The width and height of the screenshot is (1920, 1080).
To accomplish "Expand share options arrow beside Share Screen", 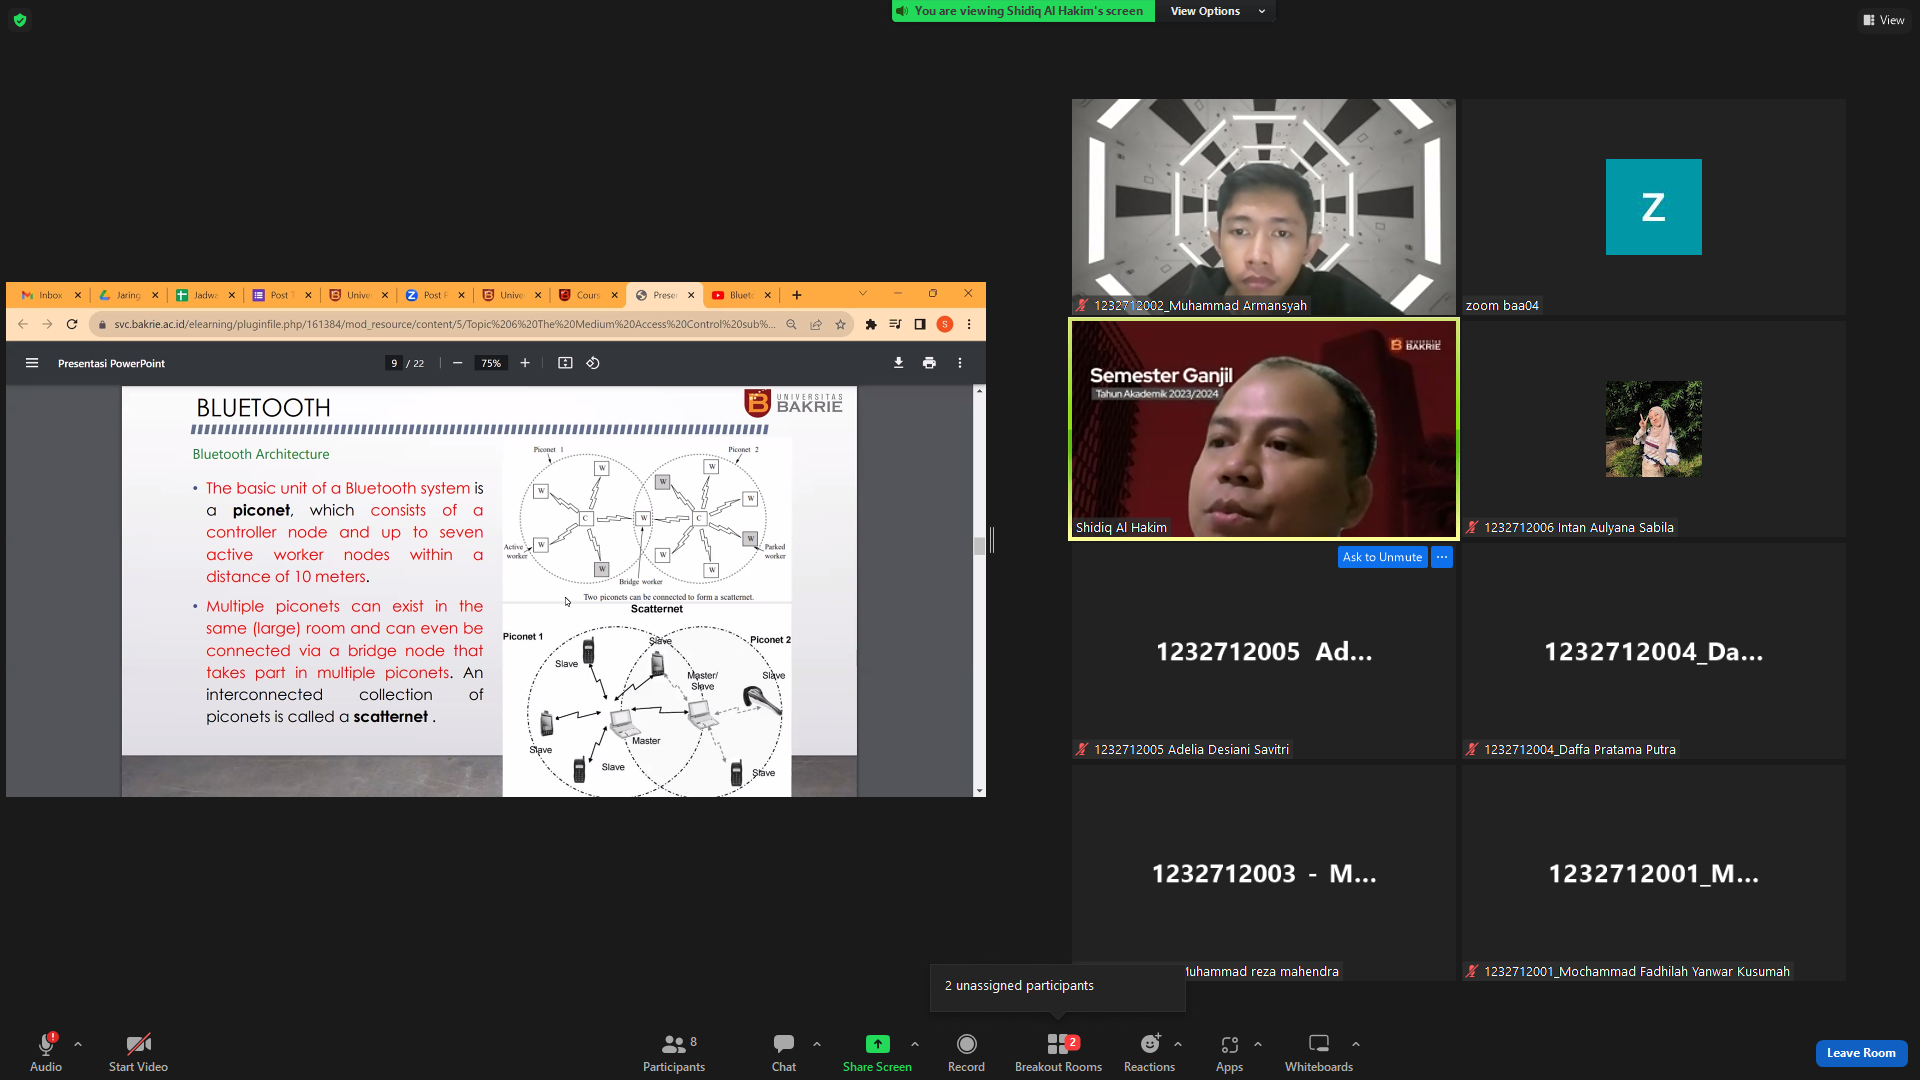I will pyautogui.click(x=915, y=1044).
